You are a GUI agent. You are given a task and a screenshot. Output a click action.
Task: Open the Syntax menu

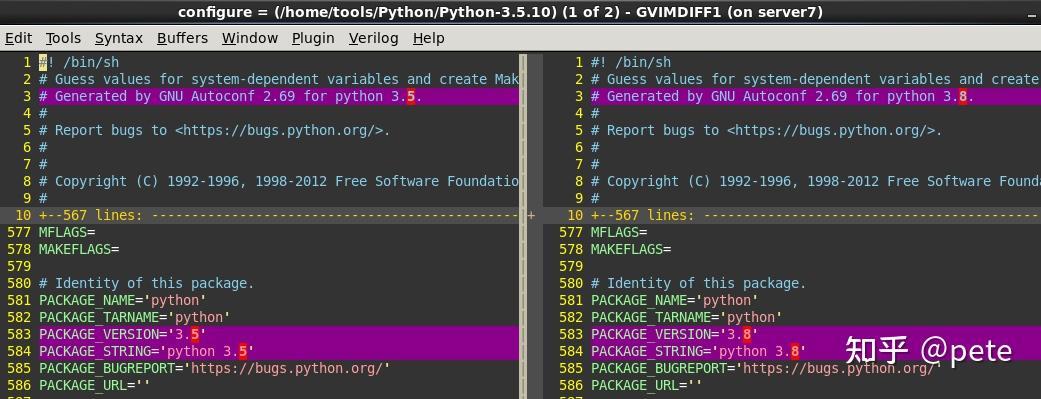pyautogui.click(x=119, y=39)
